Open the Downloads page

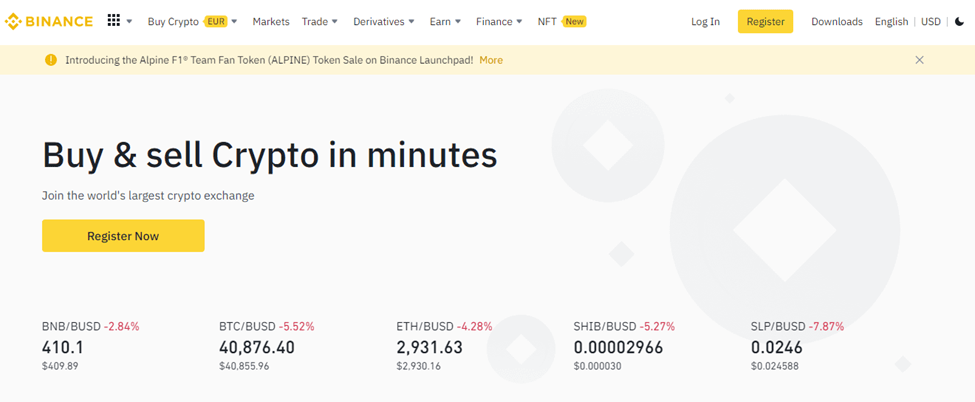(836, 22)
